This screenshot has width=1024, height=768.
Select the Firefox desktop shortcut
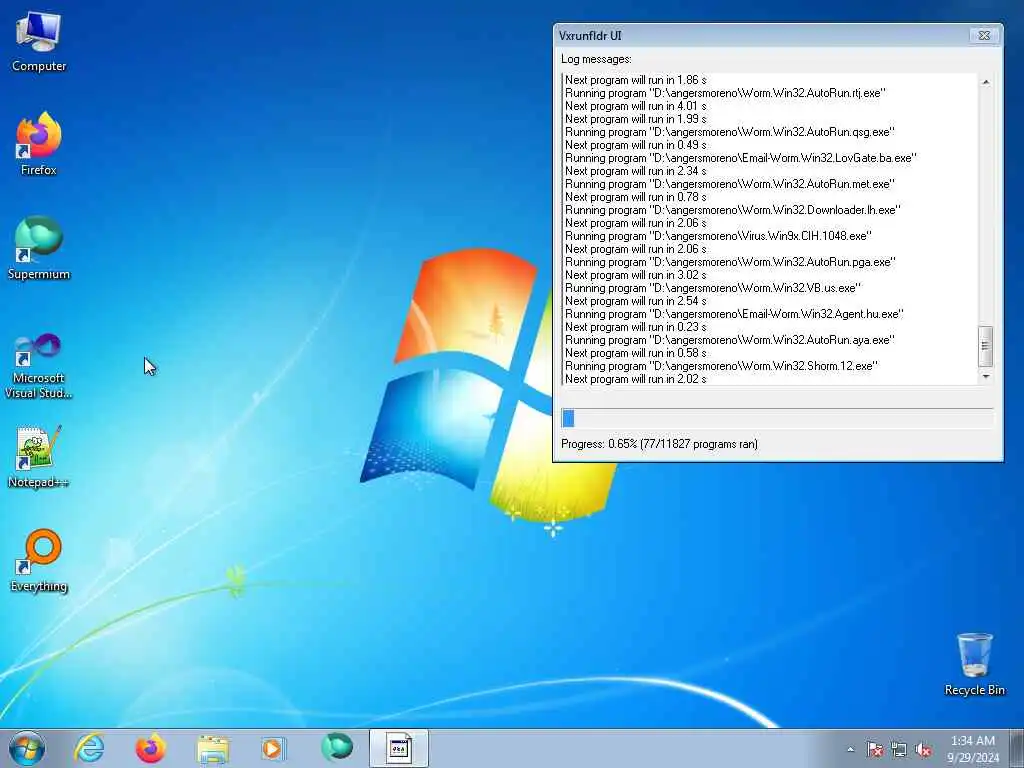click(x=39, y=144)
